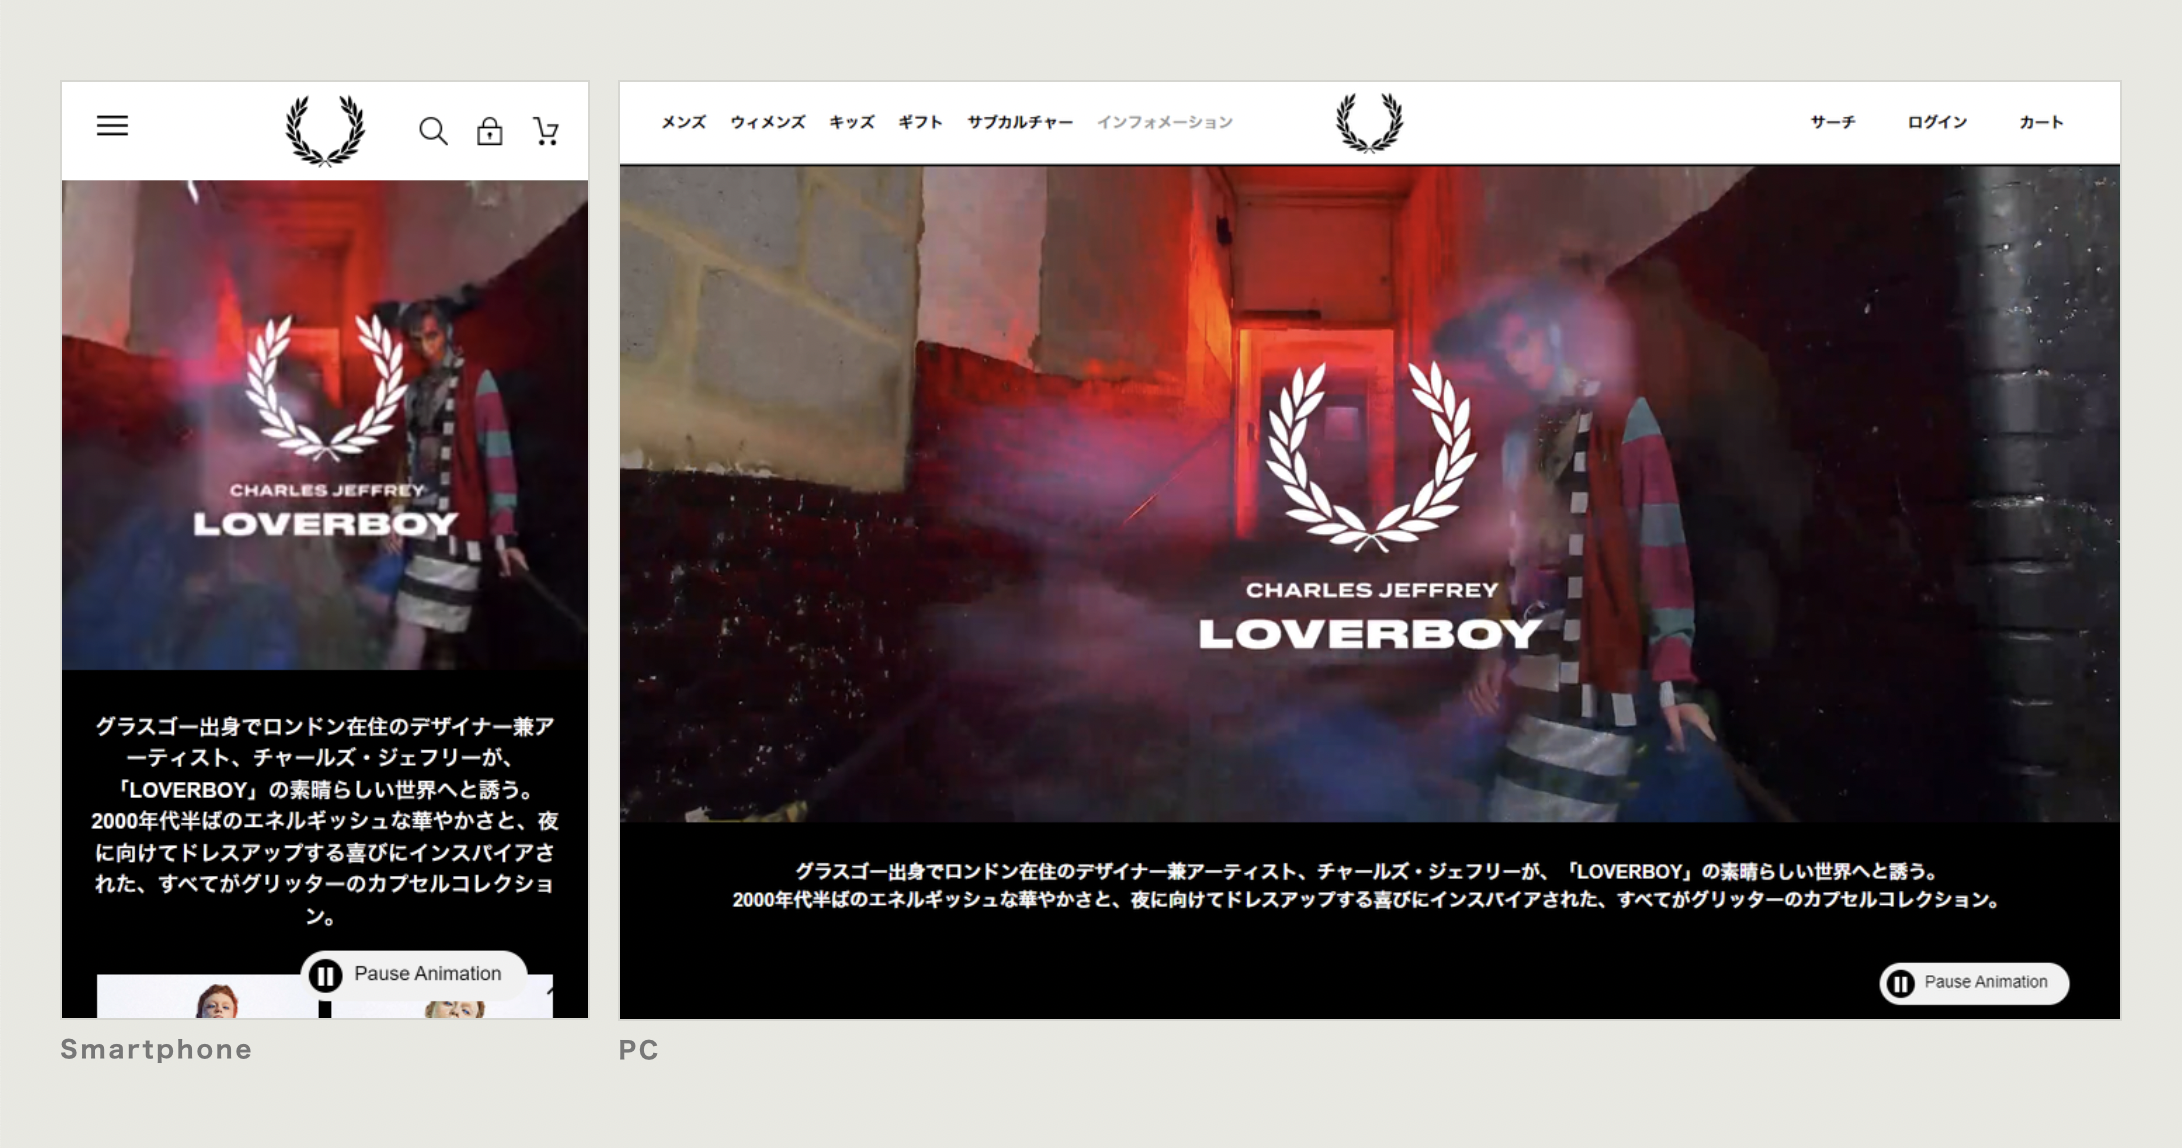Image resolution: width=2182 pixels, height=1148 pixels.
Task: Open the hamburger menu on smartphone view
Action: (112, 126)
